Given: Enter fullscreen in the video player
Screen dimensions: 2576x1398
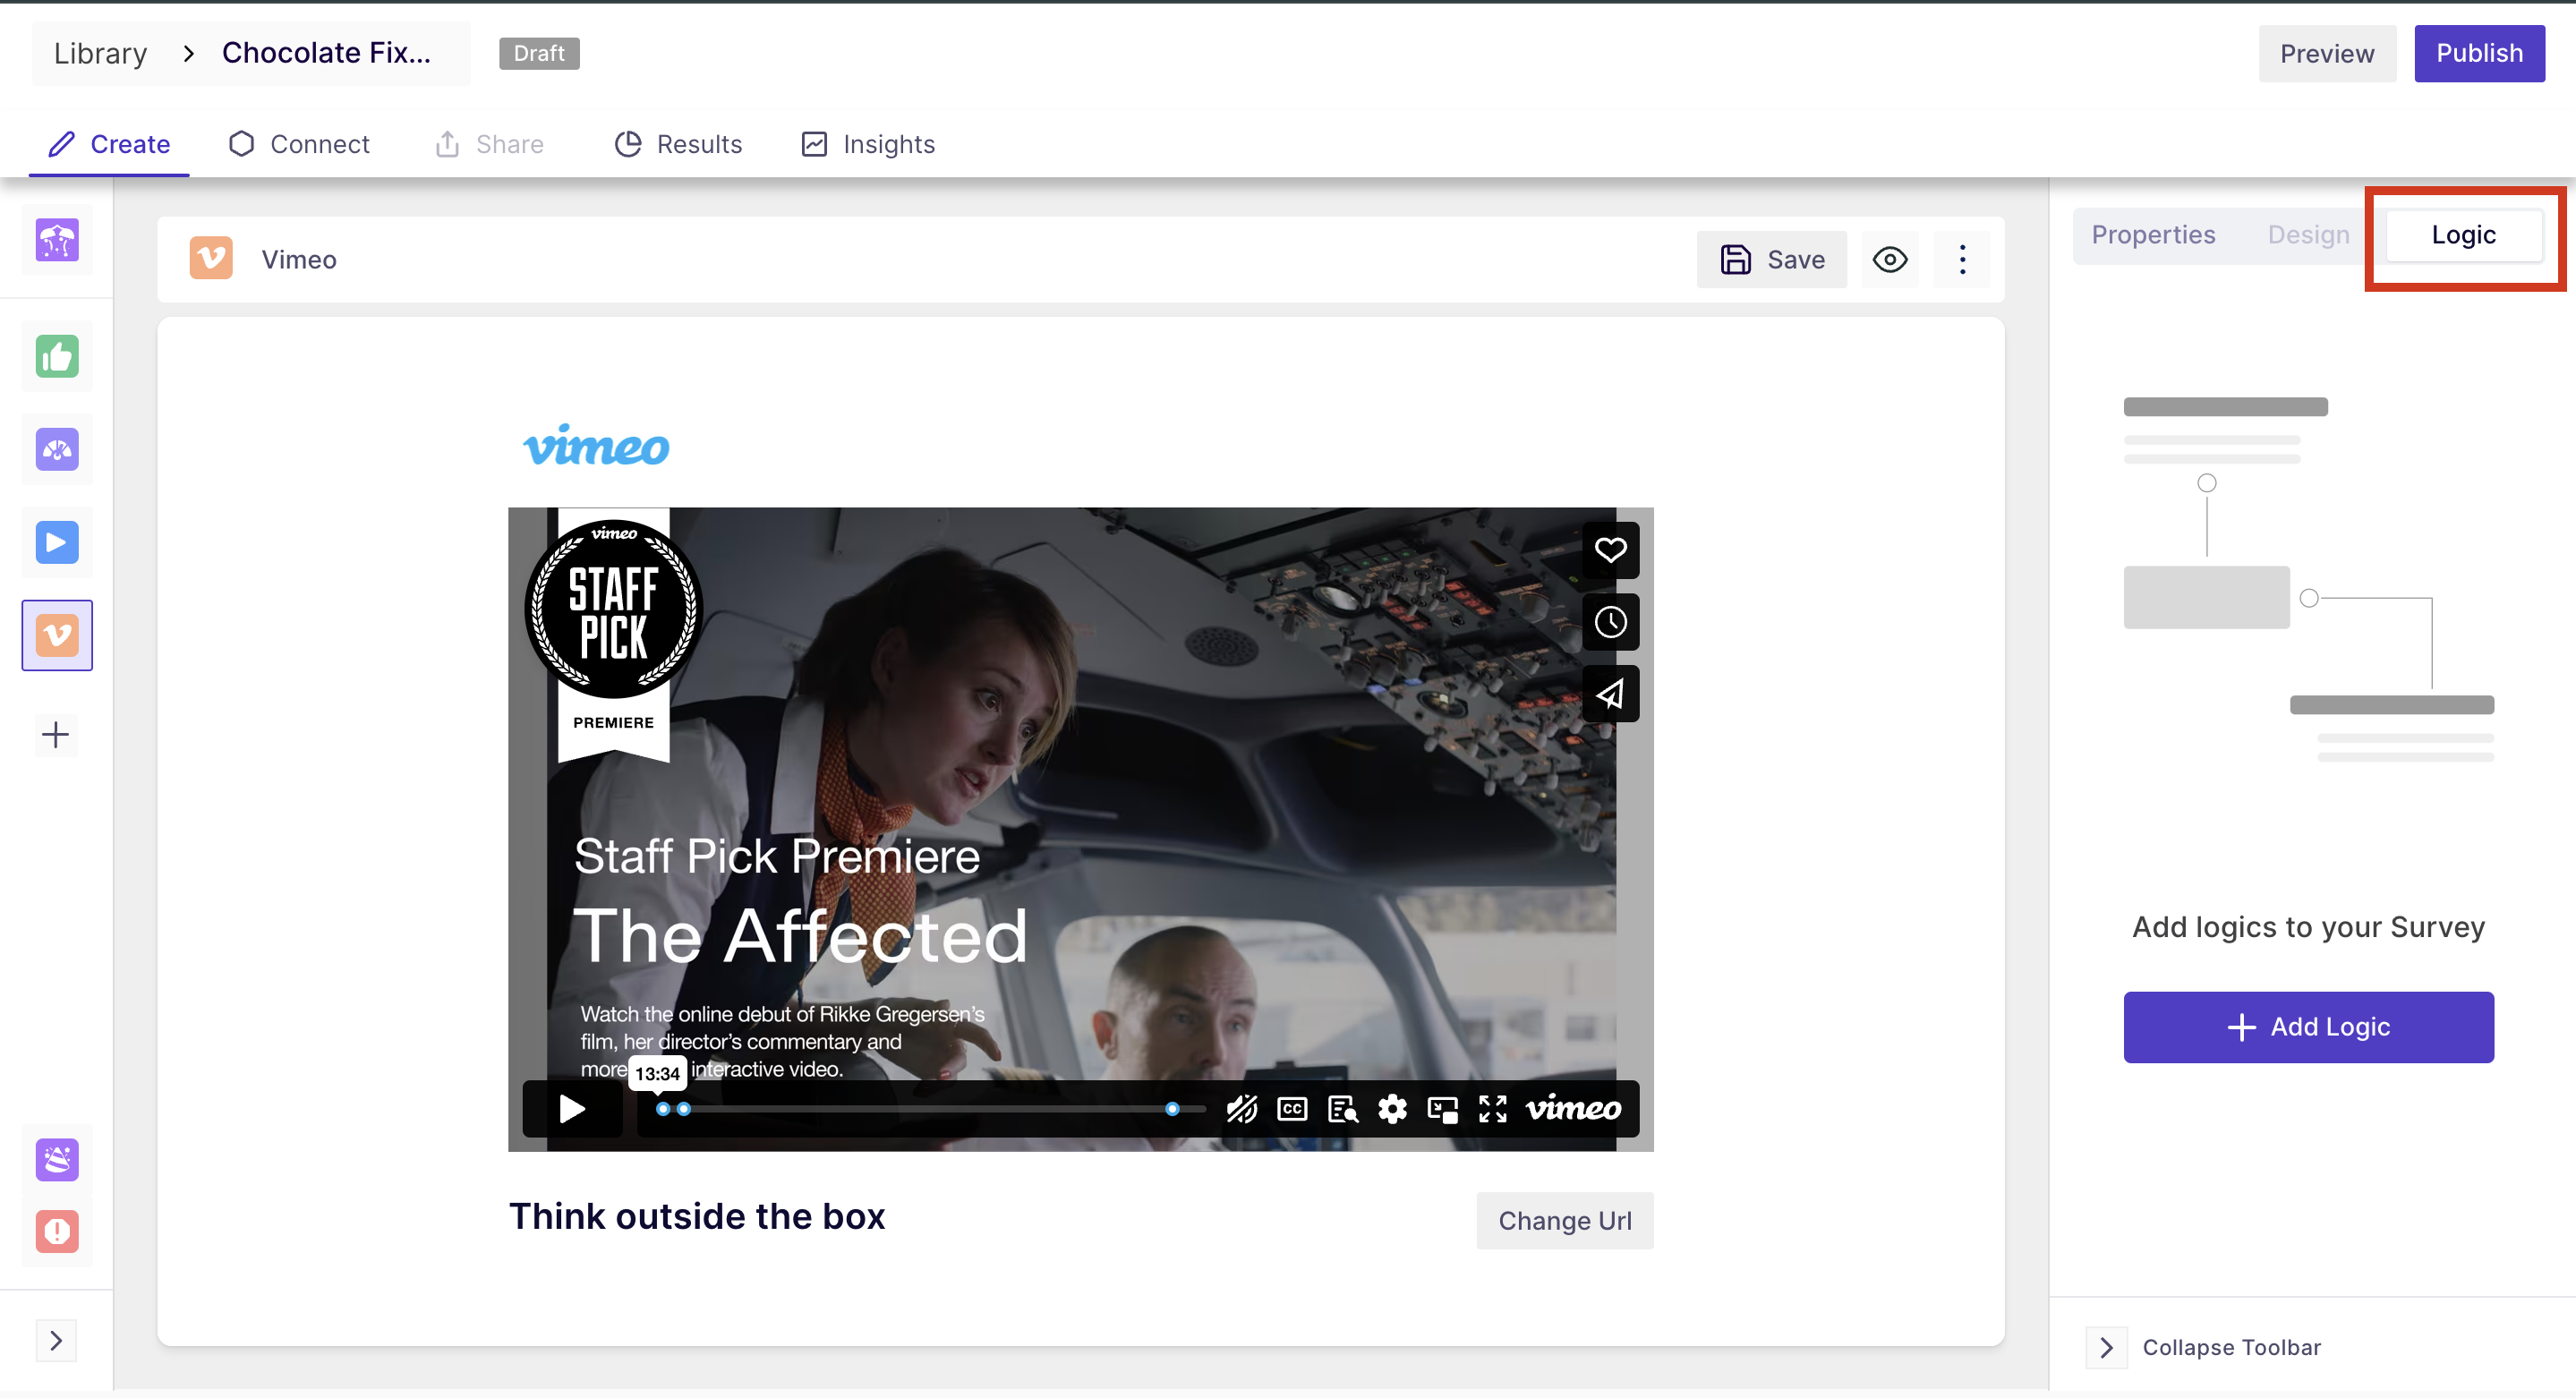Looking at the screenshot, I should [1492, 1108].
